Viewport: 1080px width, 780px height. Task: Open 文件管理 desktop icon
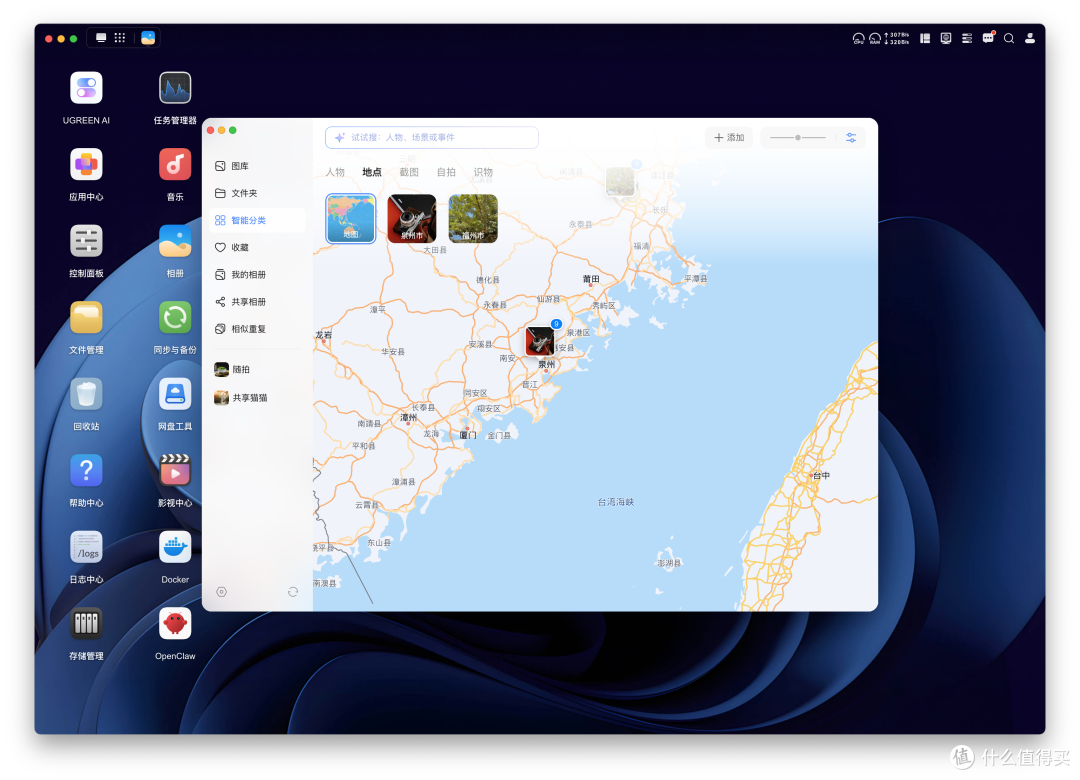point(86,318)
